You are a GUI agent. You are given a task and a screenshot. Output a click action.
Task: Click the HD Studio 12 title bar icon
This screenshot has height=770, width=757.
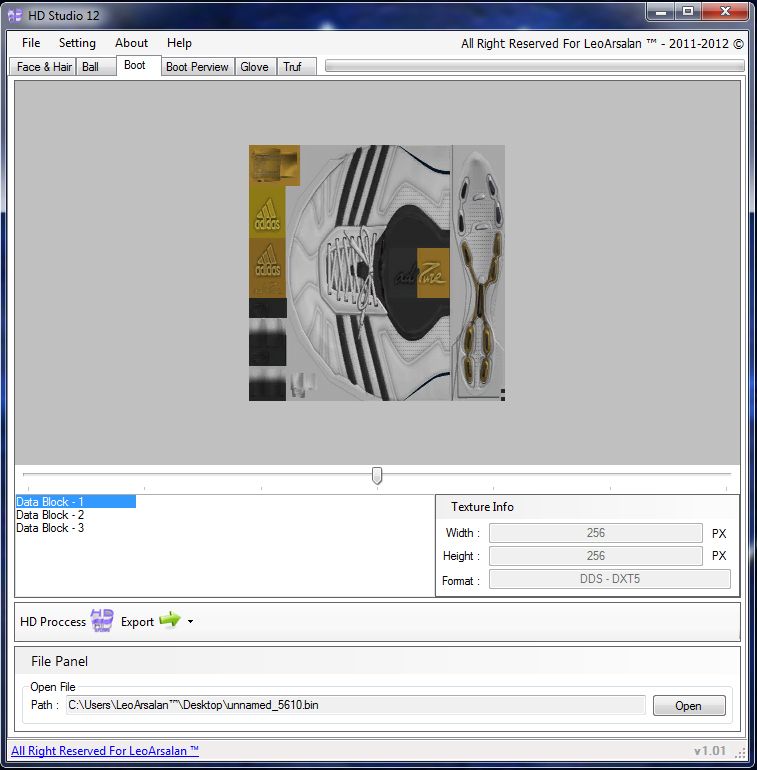[x=15, y=15]
